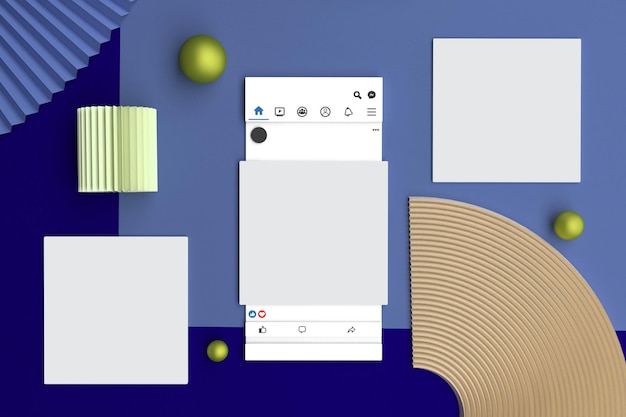
Task: Open the Watch video tab icon
Action: (280, 111)
